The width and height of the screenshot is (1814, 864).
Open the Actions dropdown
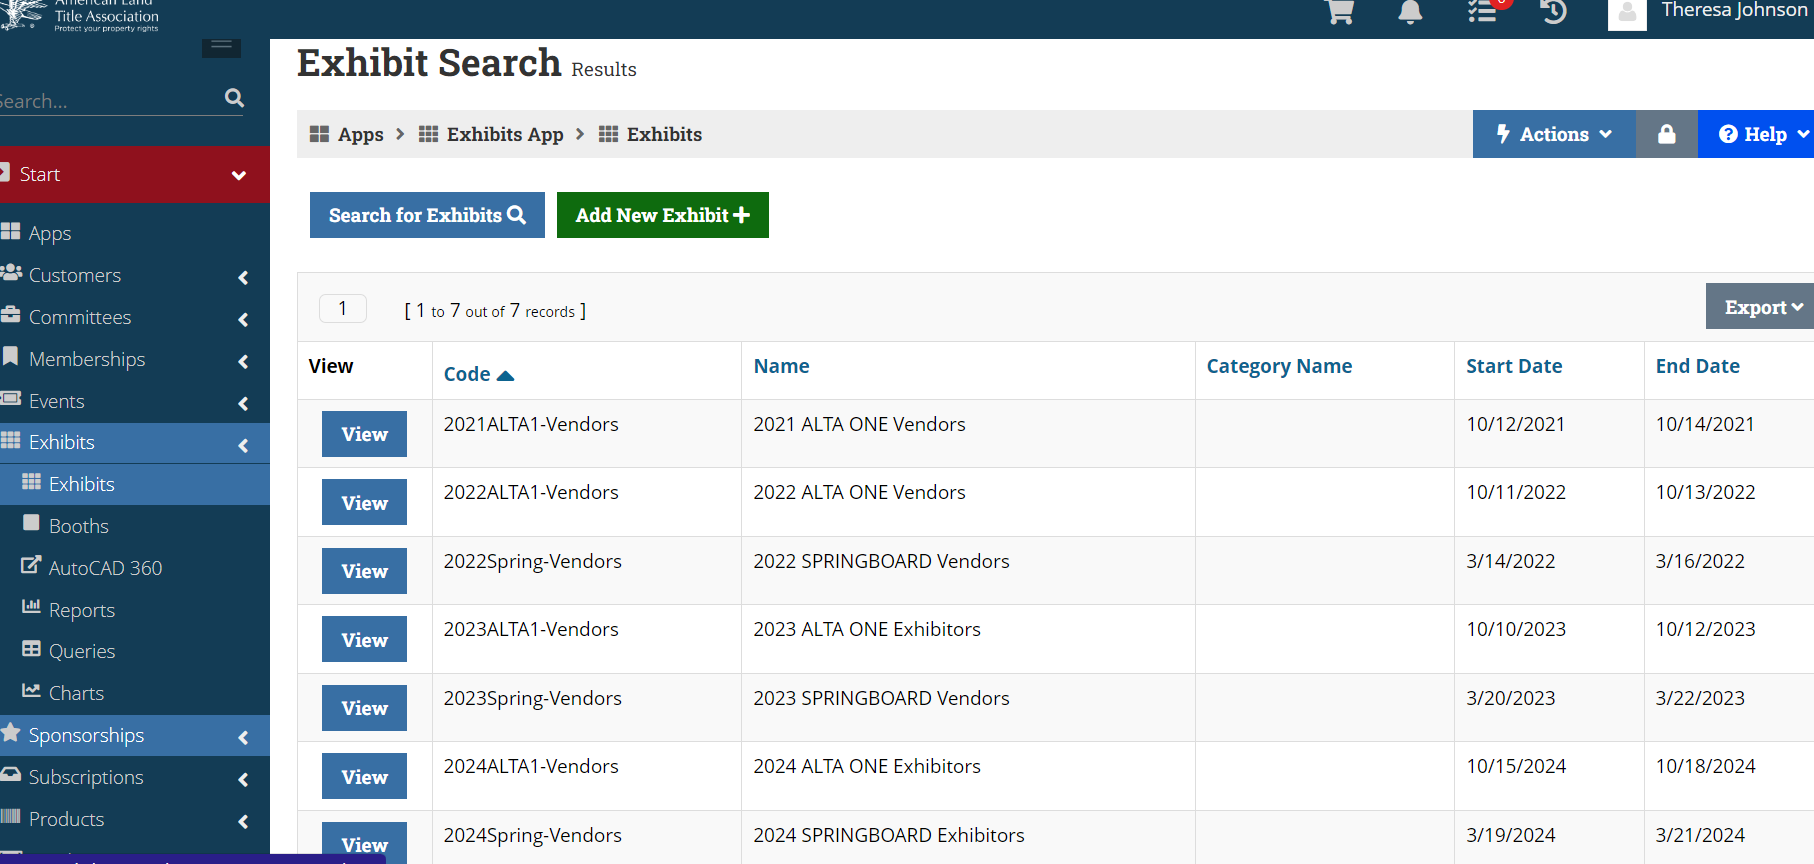(x=1554, y=134)
